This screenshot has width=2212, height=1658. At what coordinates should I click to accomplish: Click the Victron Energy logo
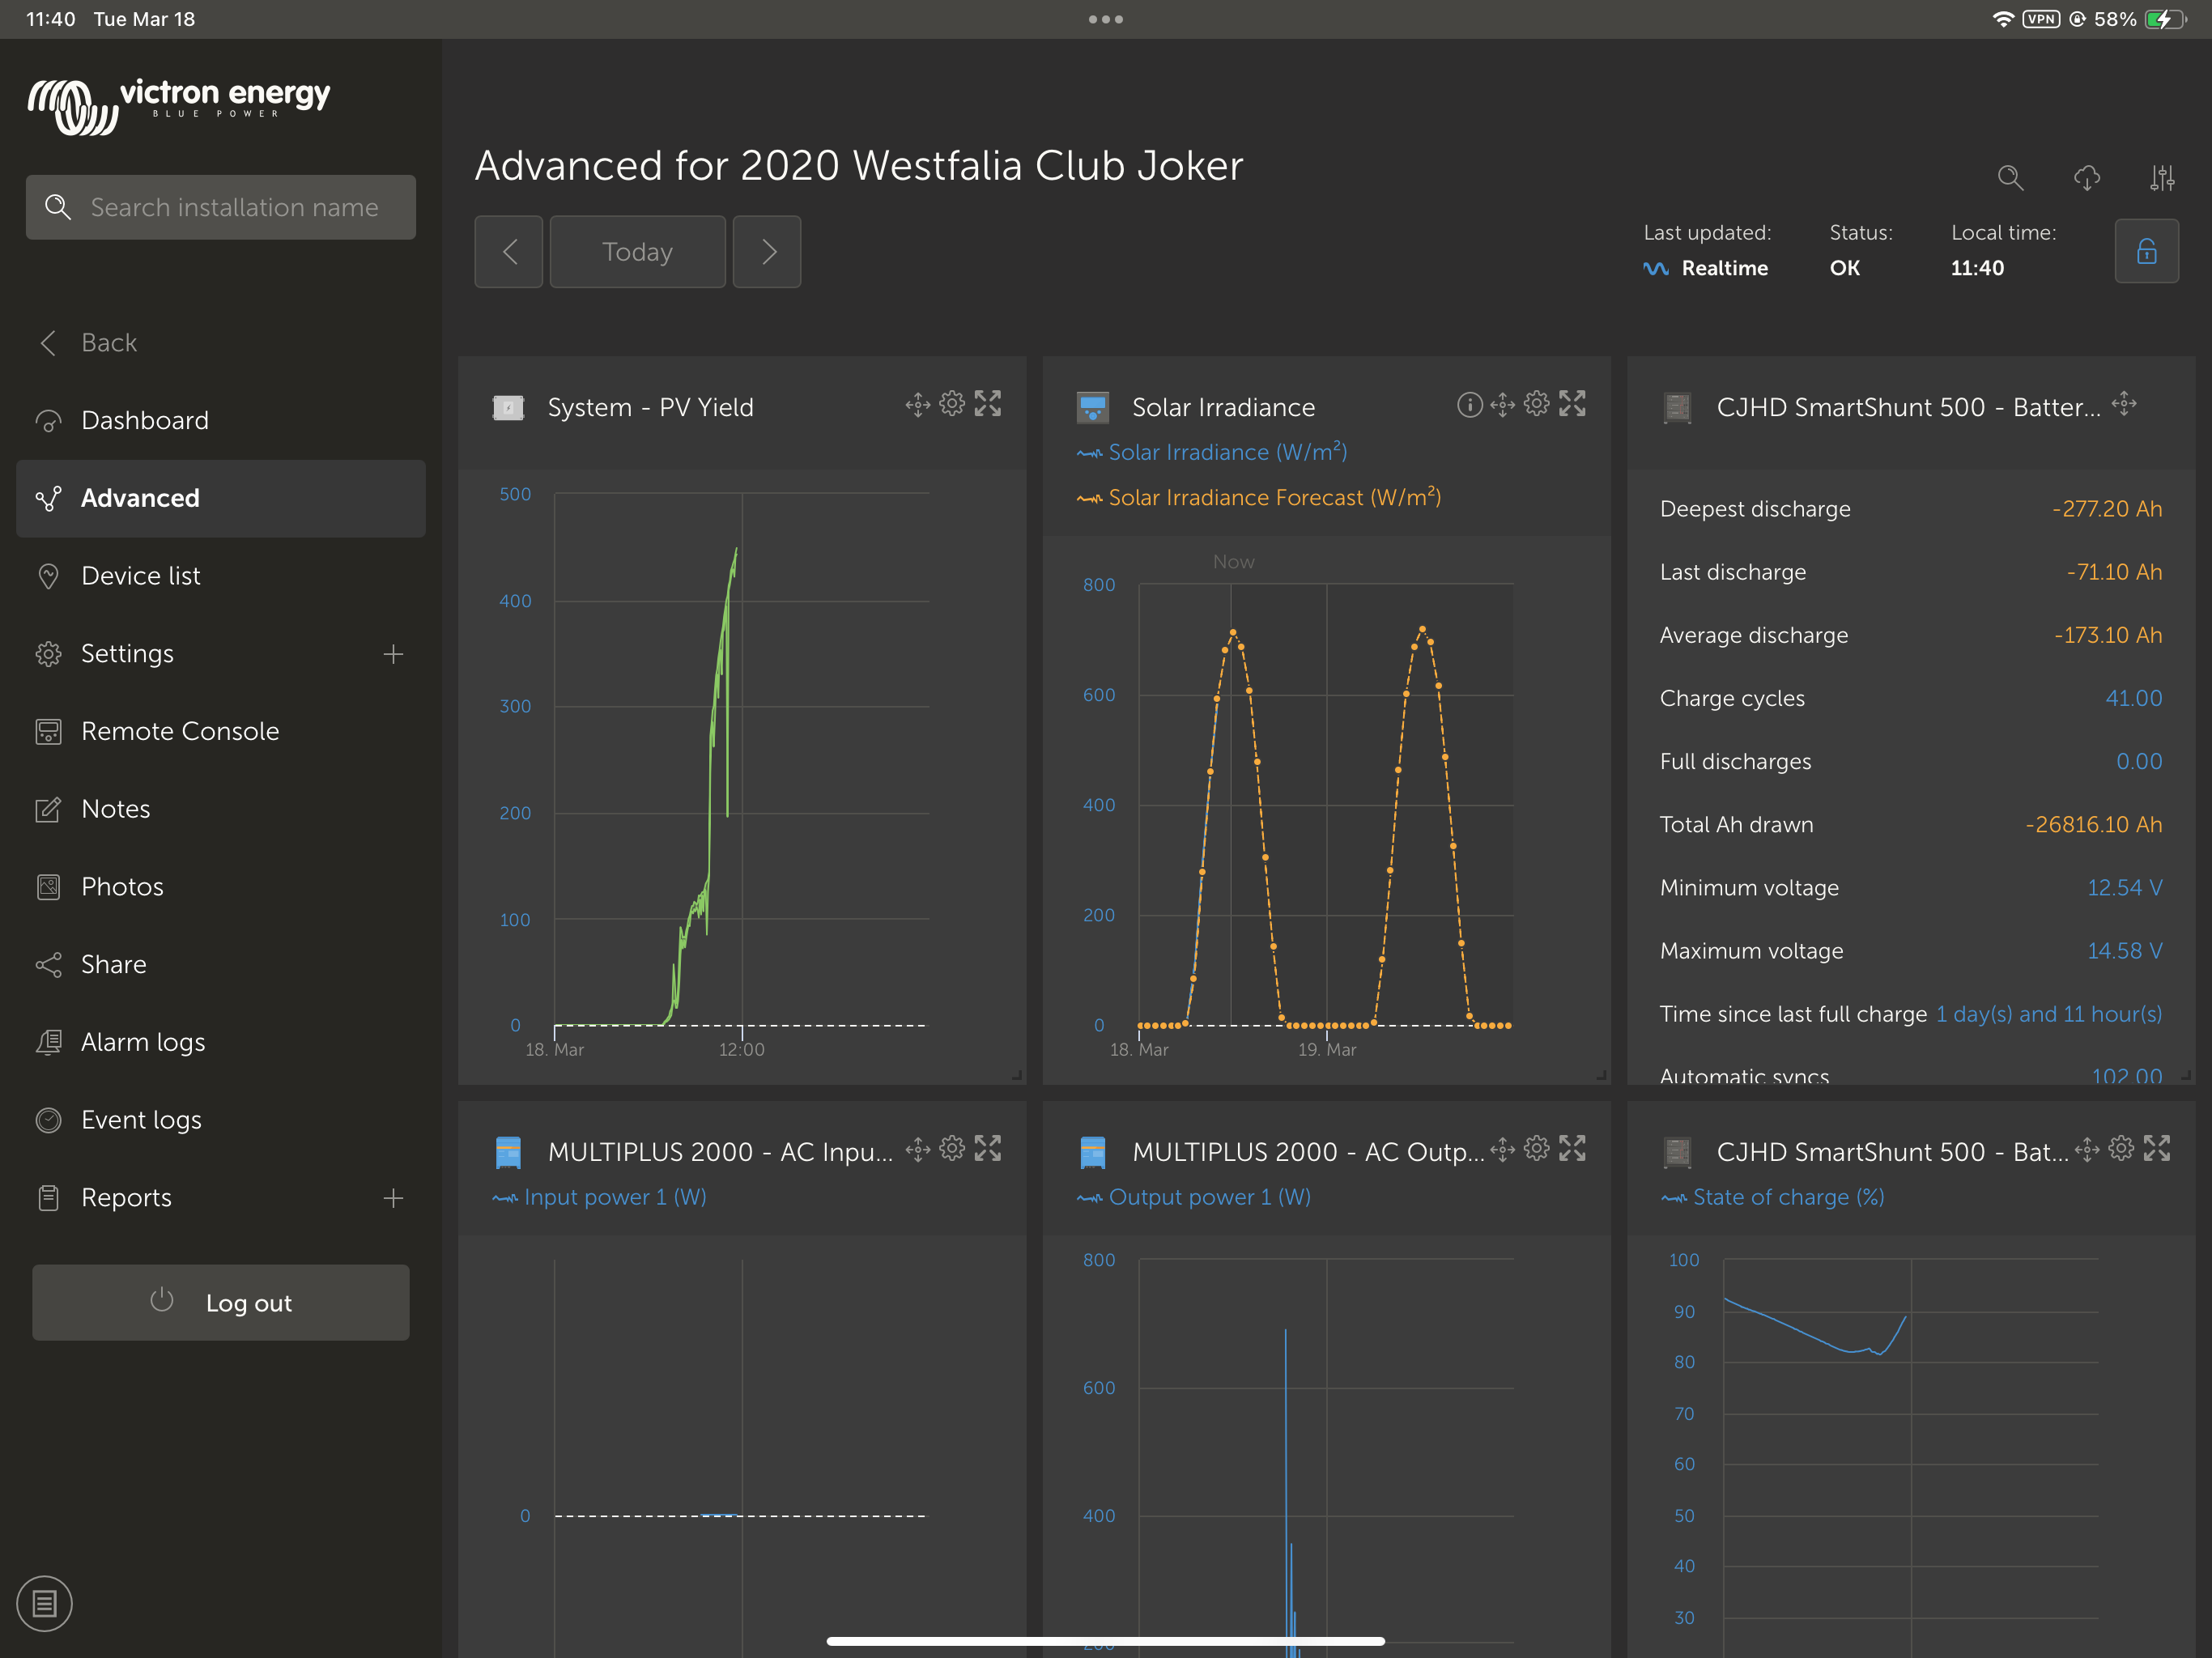(x=179, y=106)
